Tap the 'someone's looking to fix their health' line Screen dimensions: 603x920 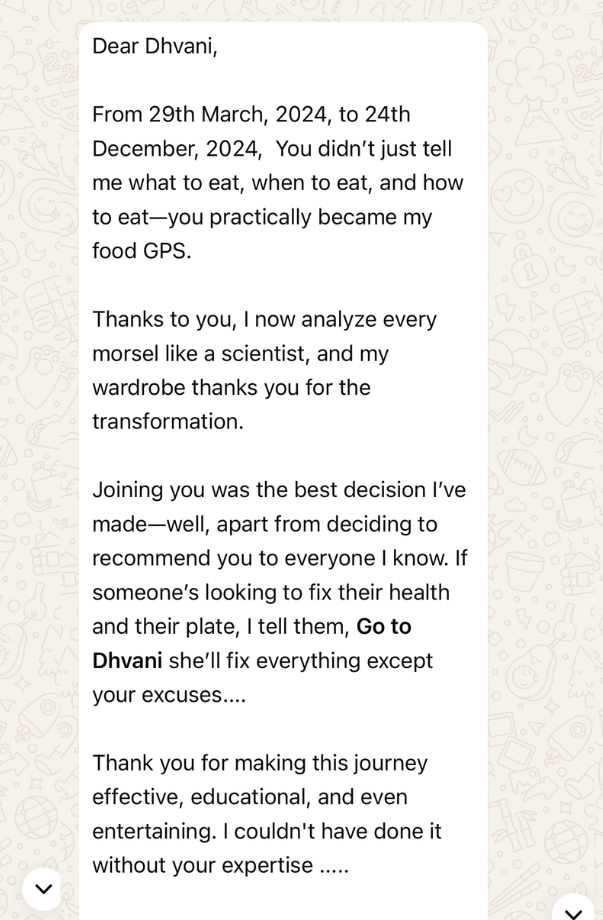tap(270, 593)
